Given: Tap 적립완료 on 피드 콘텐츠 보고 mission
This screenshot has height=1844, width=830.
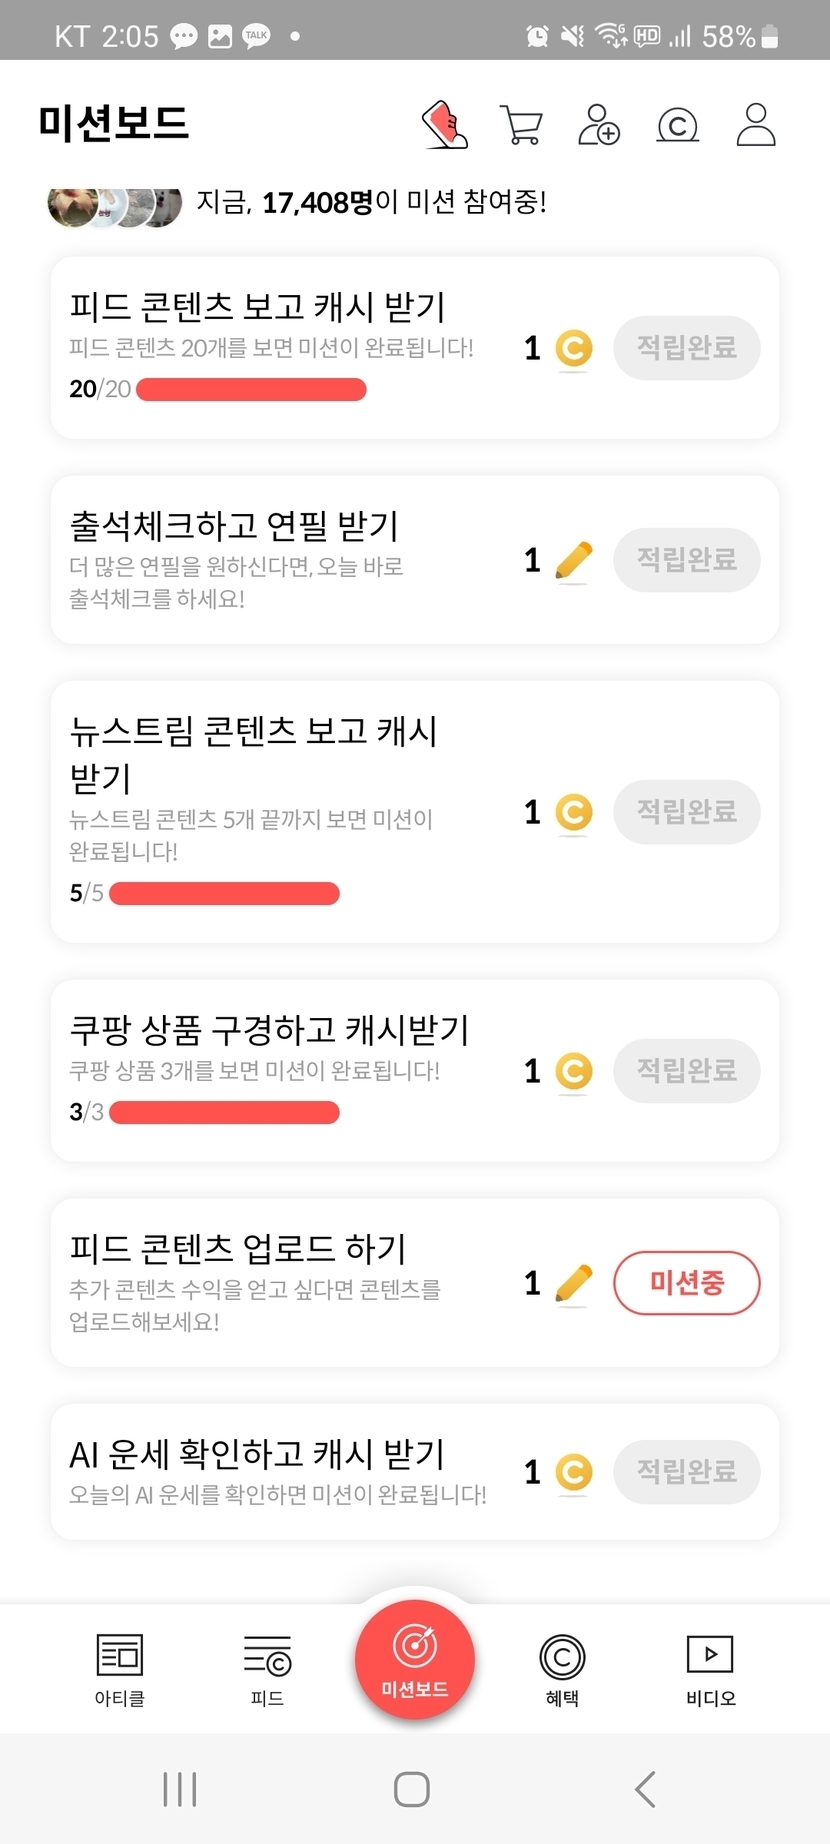Looking at the screenshot, I should [x=687, y=348].
